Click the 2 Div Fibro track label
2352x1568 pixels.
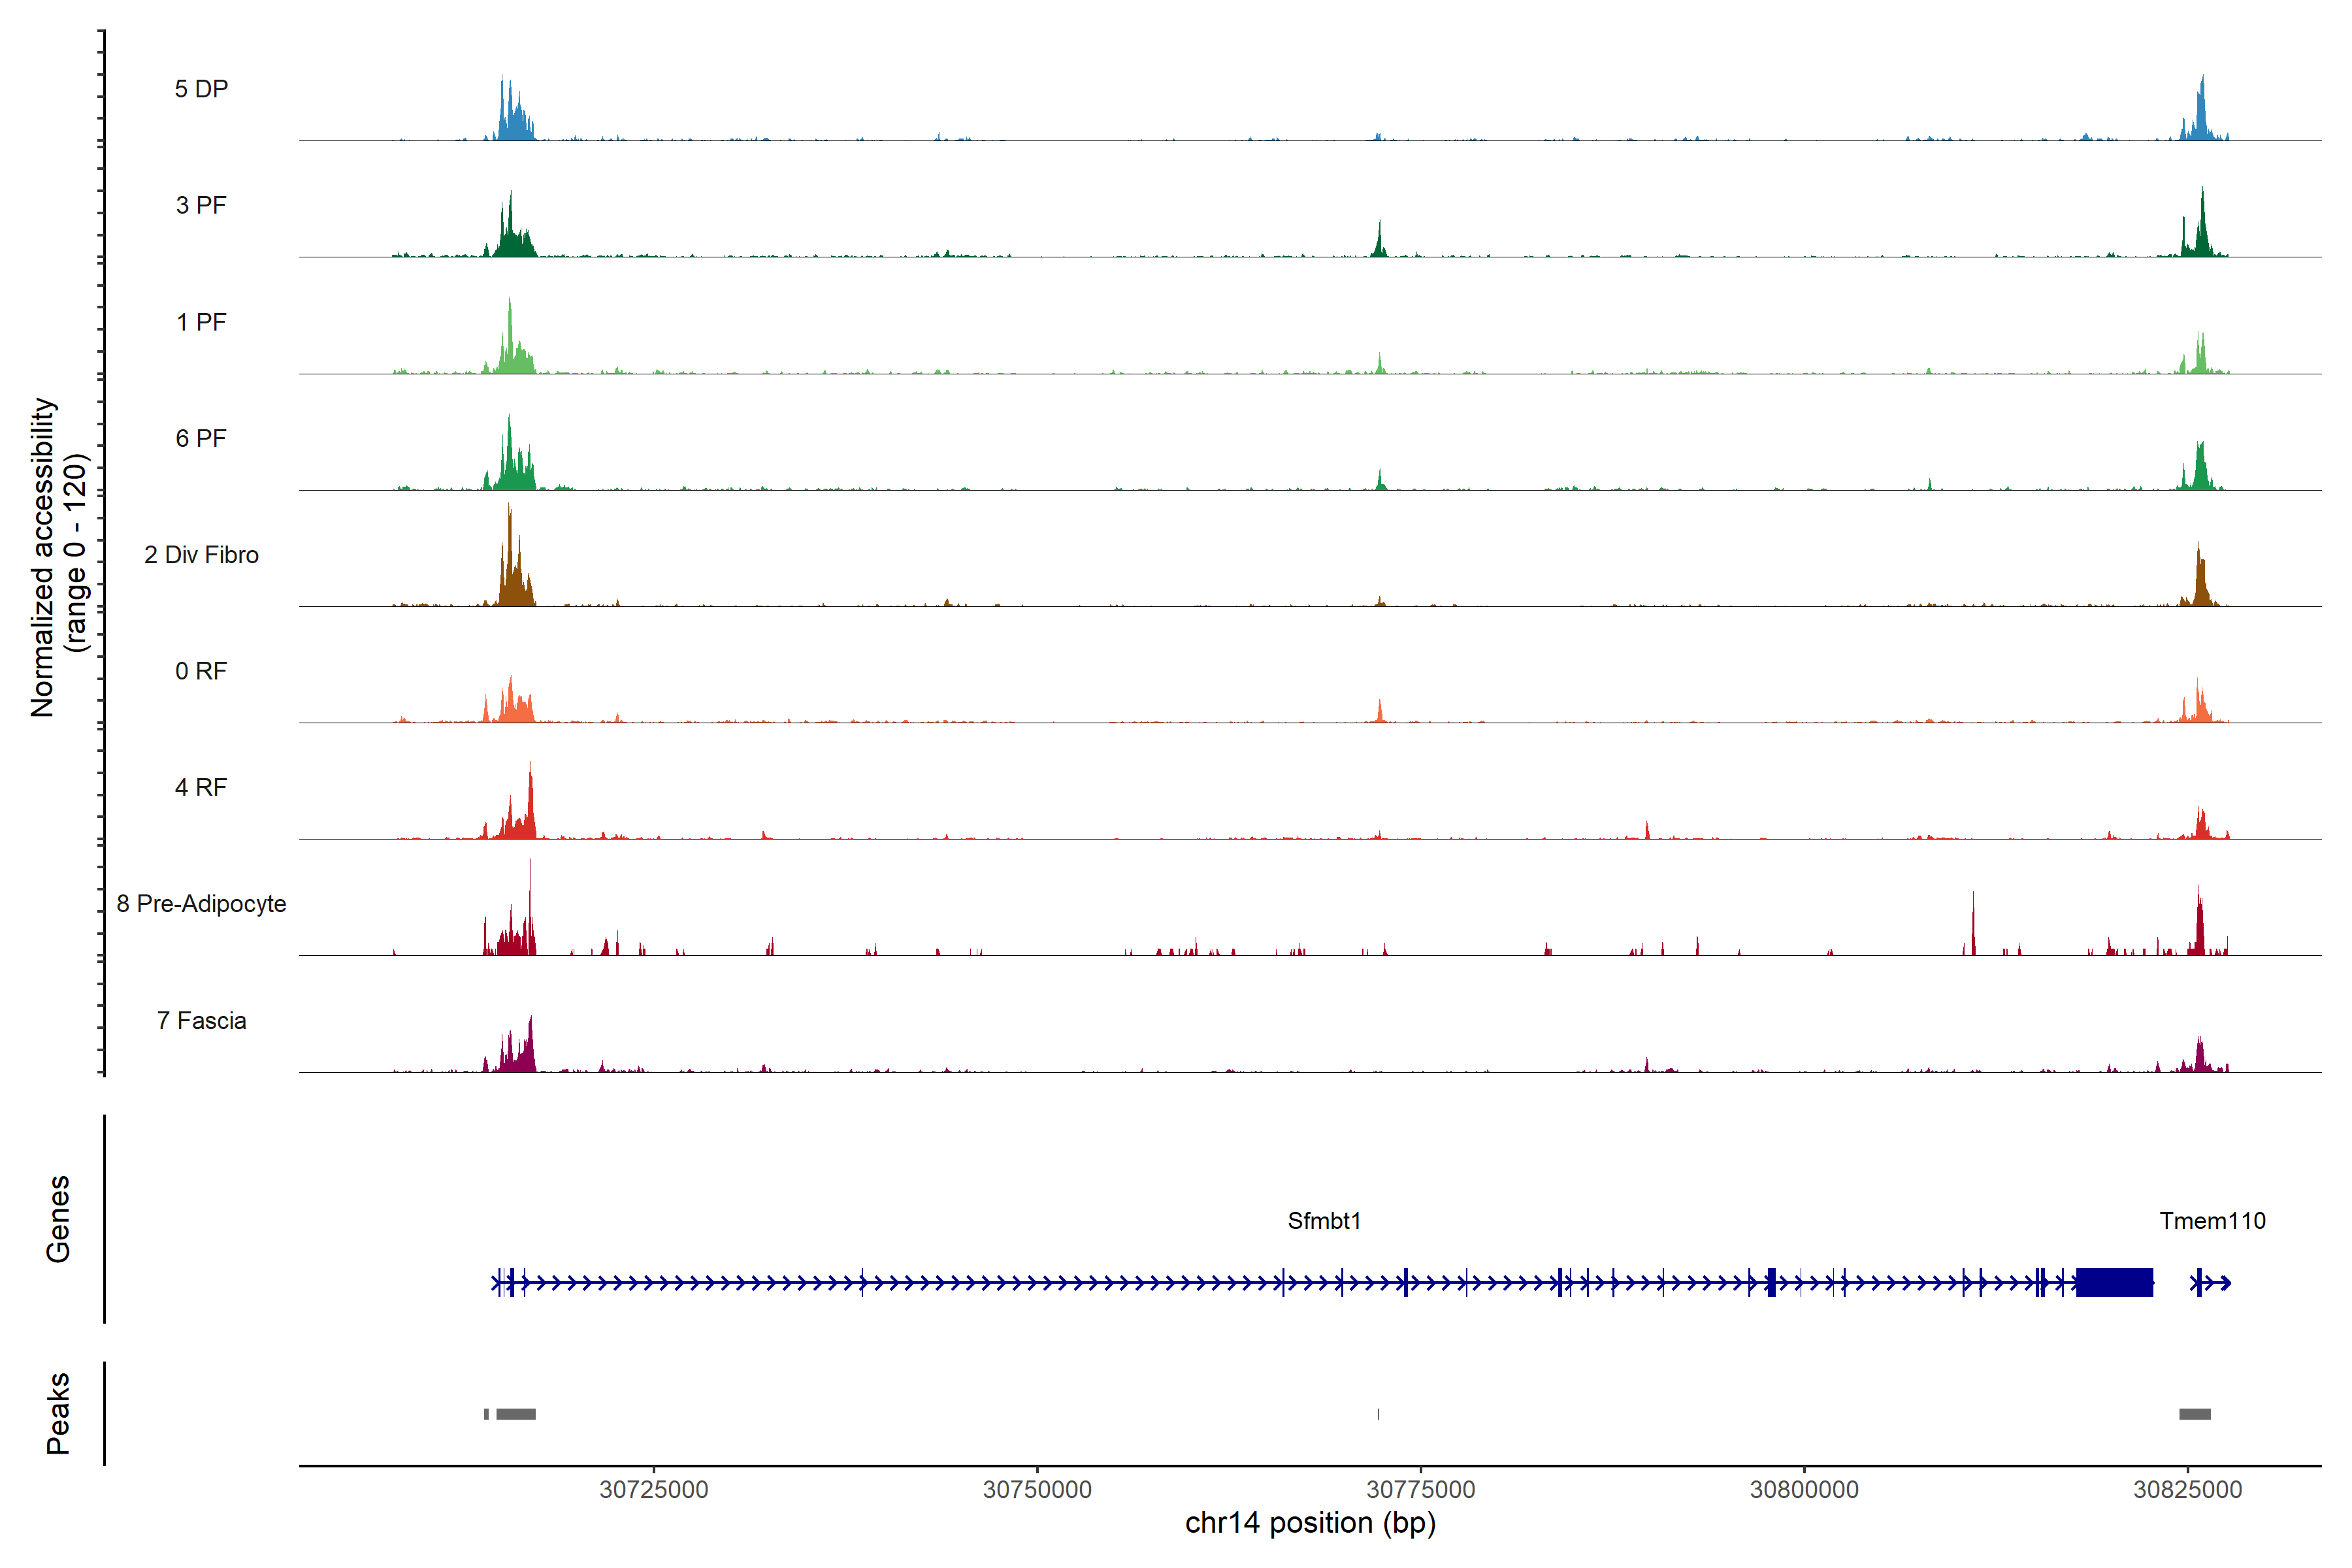201,555
